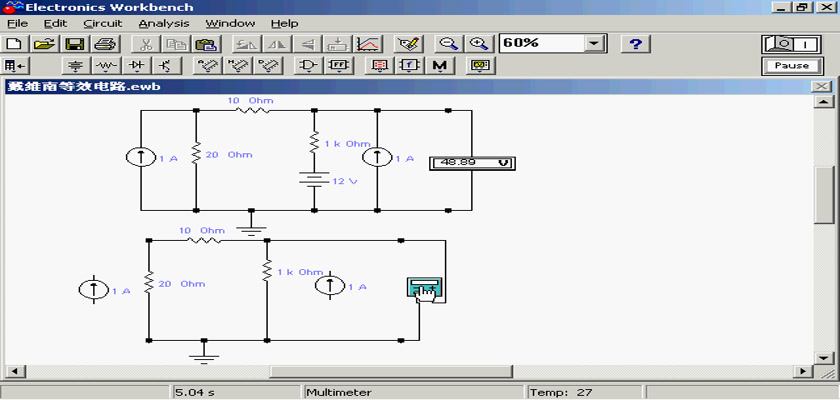Create a subcircuit from selection
Image resolution: width=840 pixels, height=400 pixels.
[x=338, y=44]
